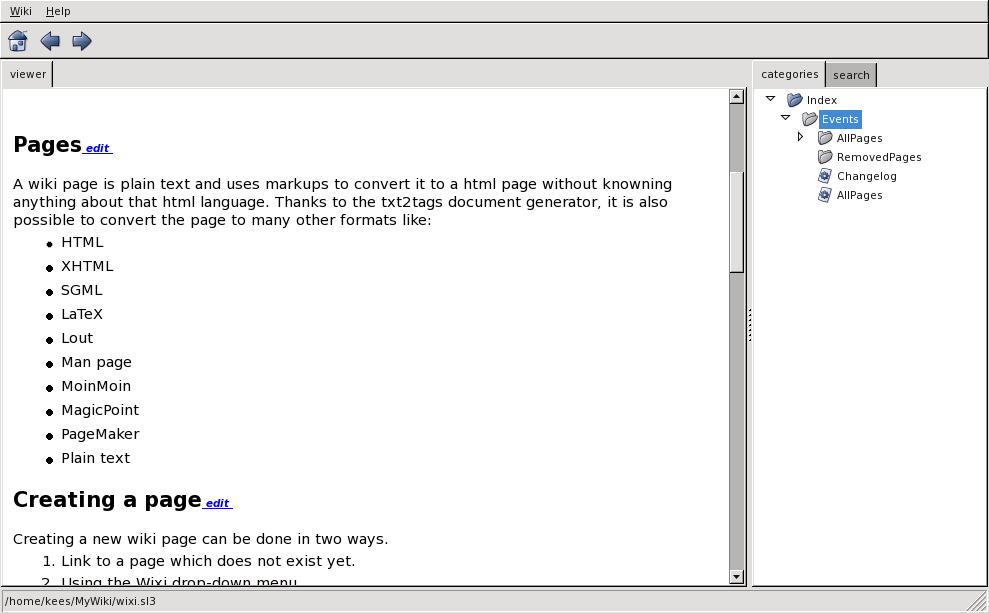This screenshot has height=613, width=989.
Task: Click the RemovedPages folder icon
Action: 825,157
